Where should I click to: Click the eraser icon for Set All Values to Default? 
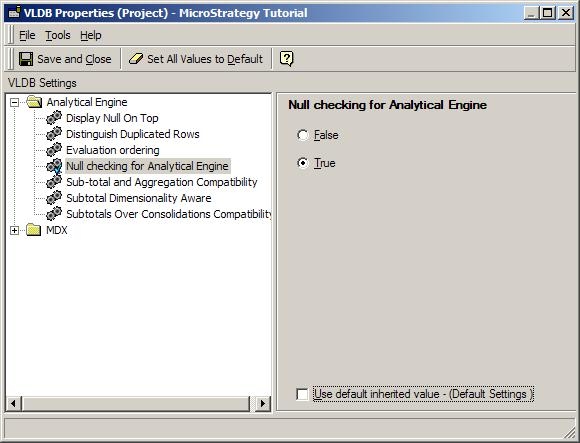[x=136, y=59]
